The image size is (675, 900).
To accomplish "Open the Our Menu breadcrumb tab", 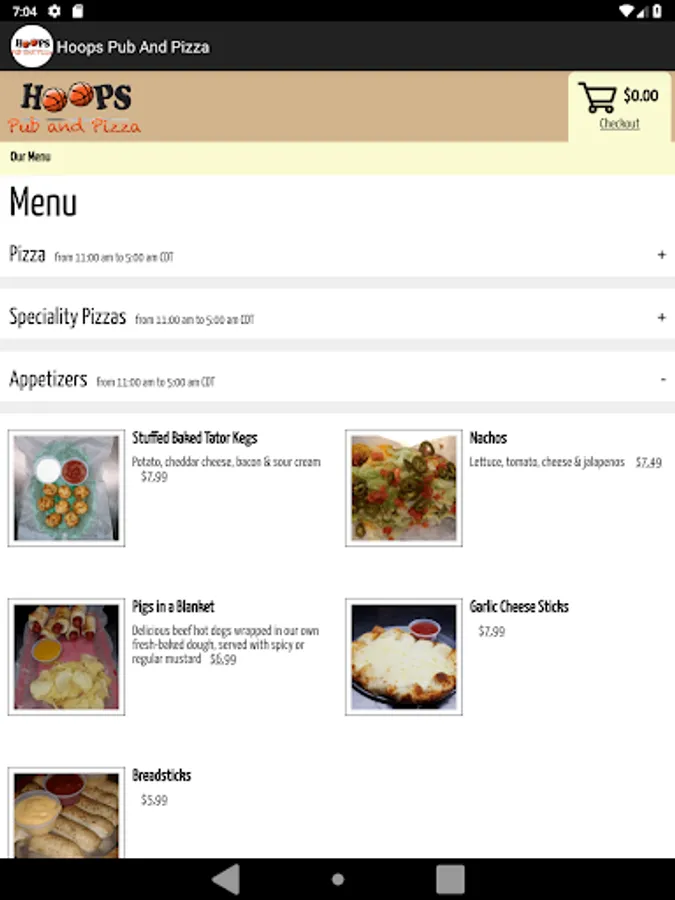I will 30,157.
